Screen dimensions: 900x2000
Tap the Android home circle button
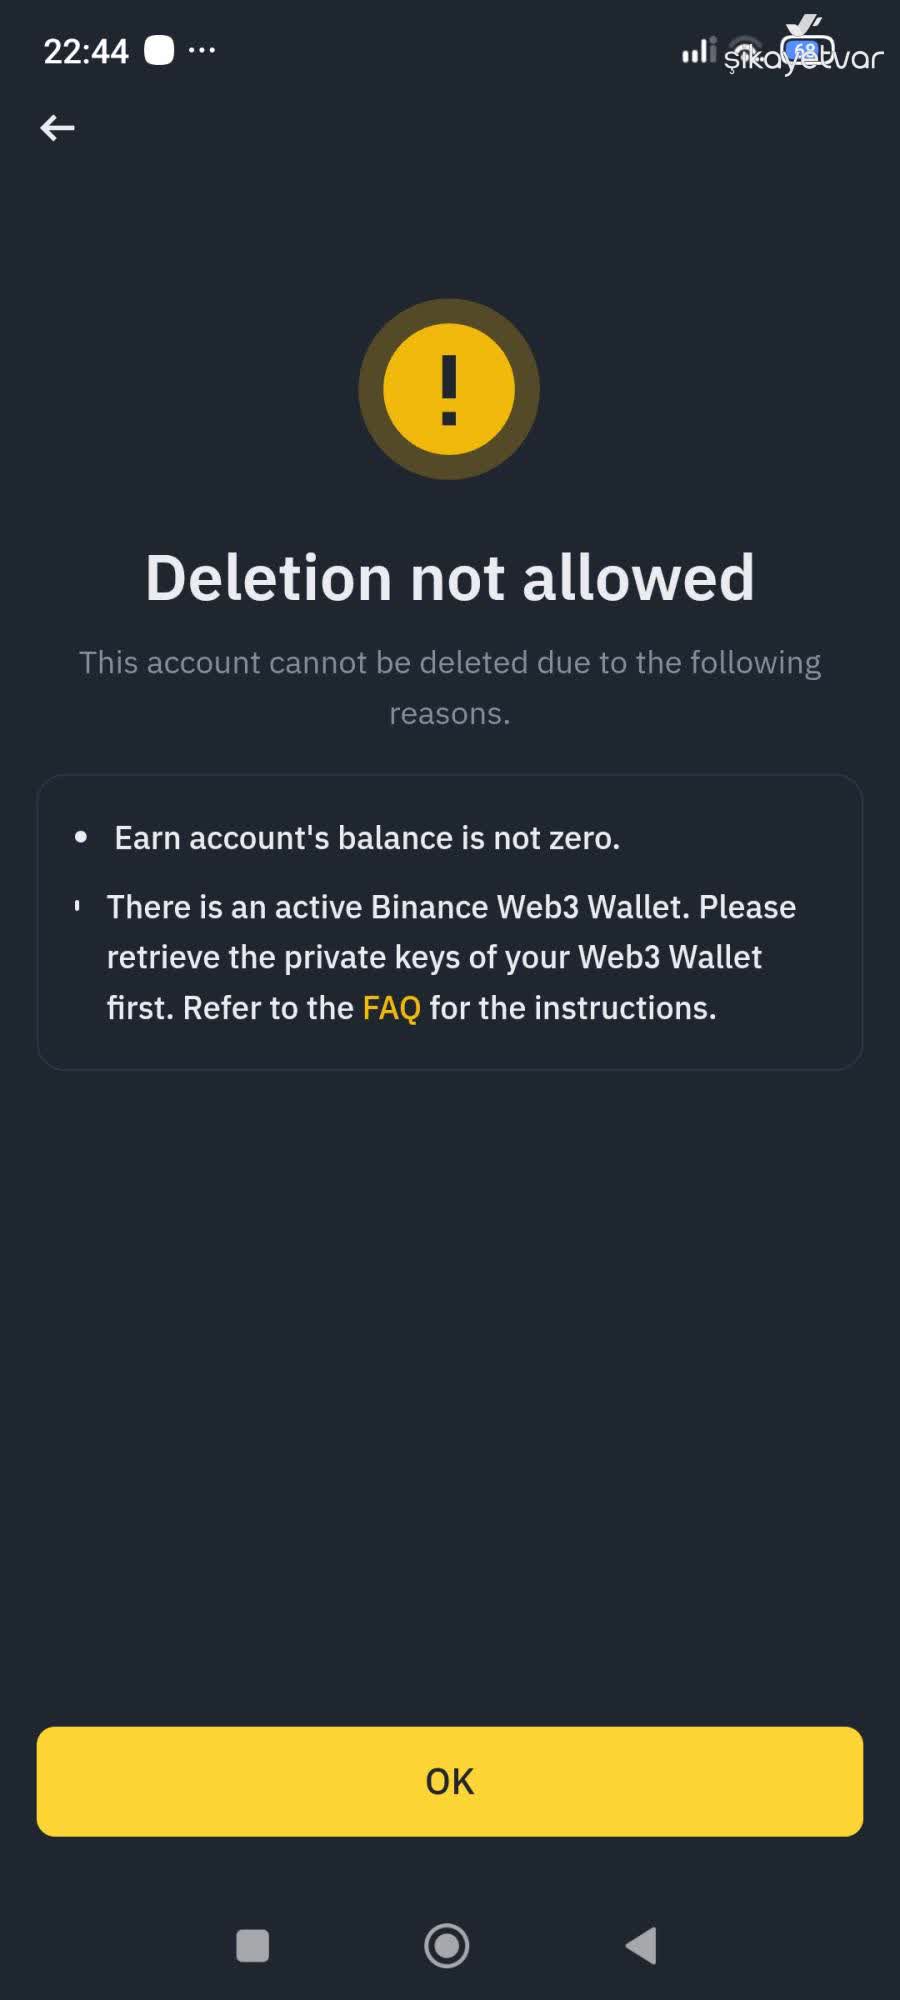point(447,1946)
